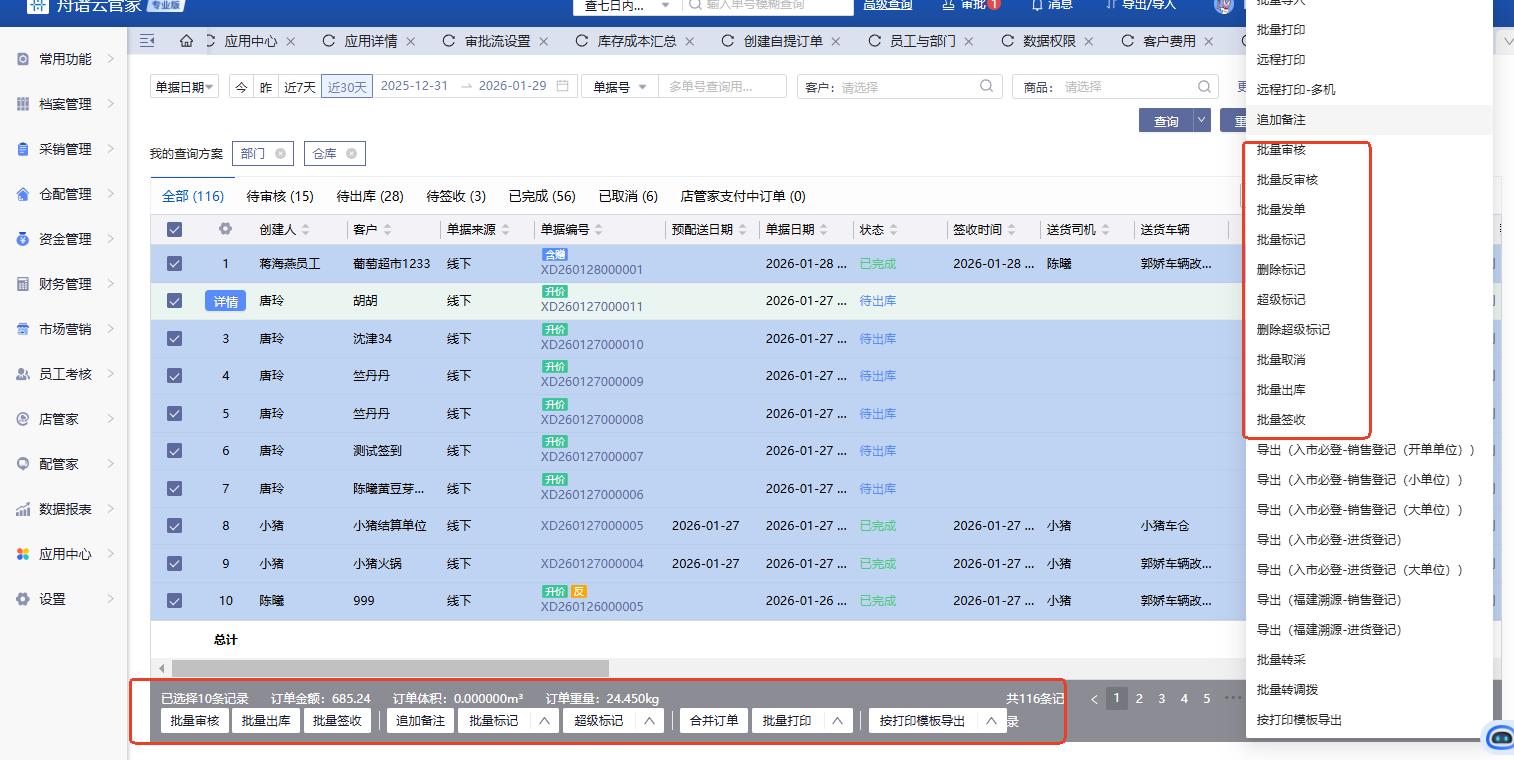The height and width of the screenshot is (760, 1514).
Task: Click the 详情 button in row 2
Action: tap(225, 302)
